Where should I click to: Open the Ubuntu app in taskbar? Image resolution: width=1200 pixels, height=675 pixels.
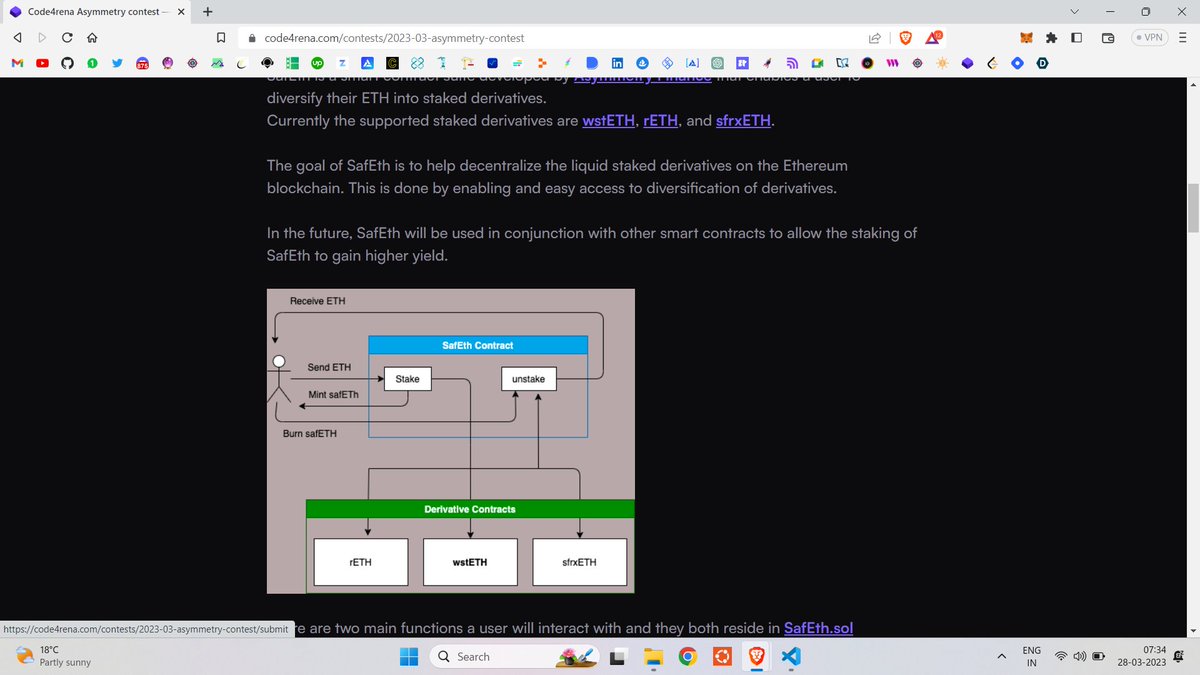[x=721, y=657]
